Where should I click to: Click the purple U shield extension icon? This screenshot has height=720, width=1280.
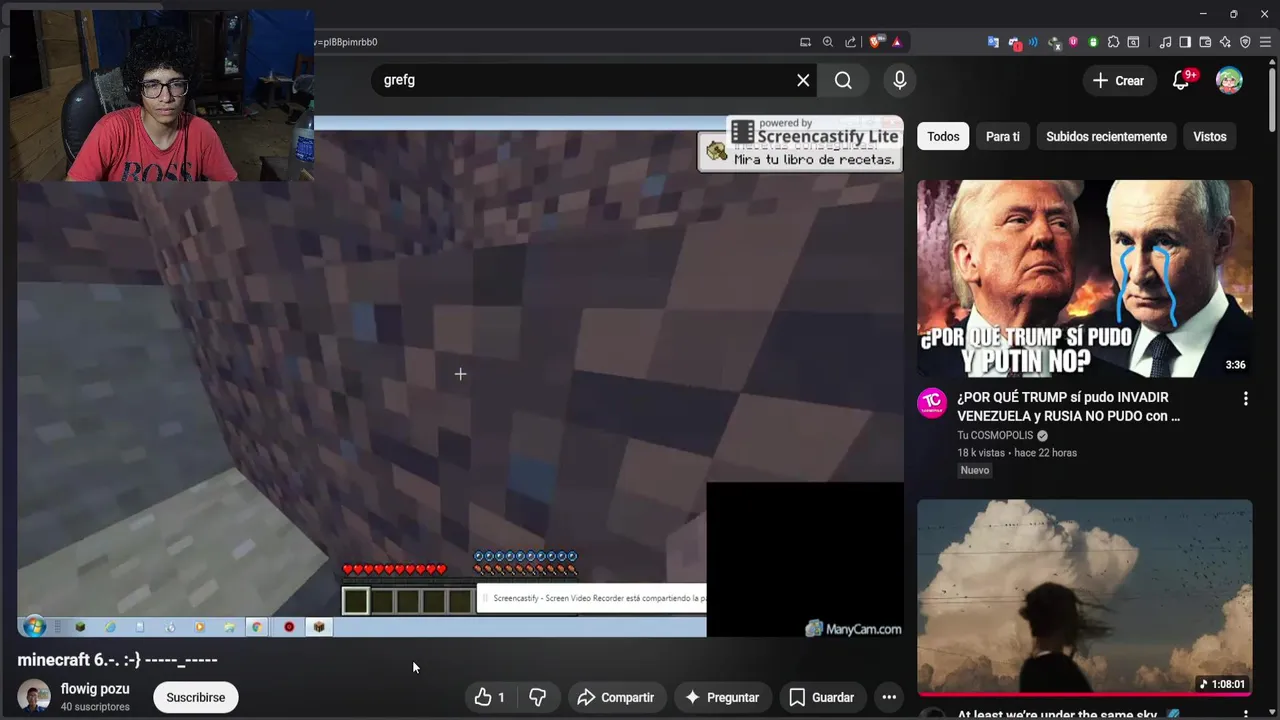click(1073, 42)
